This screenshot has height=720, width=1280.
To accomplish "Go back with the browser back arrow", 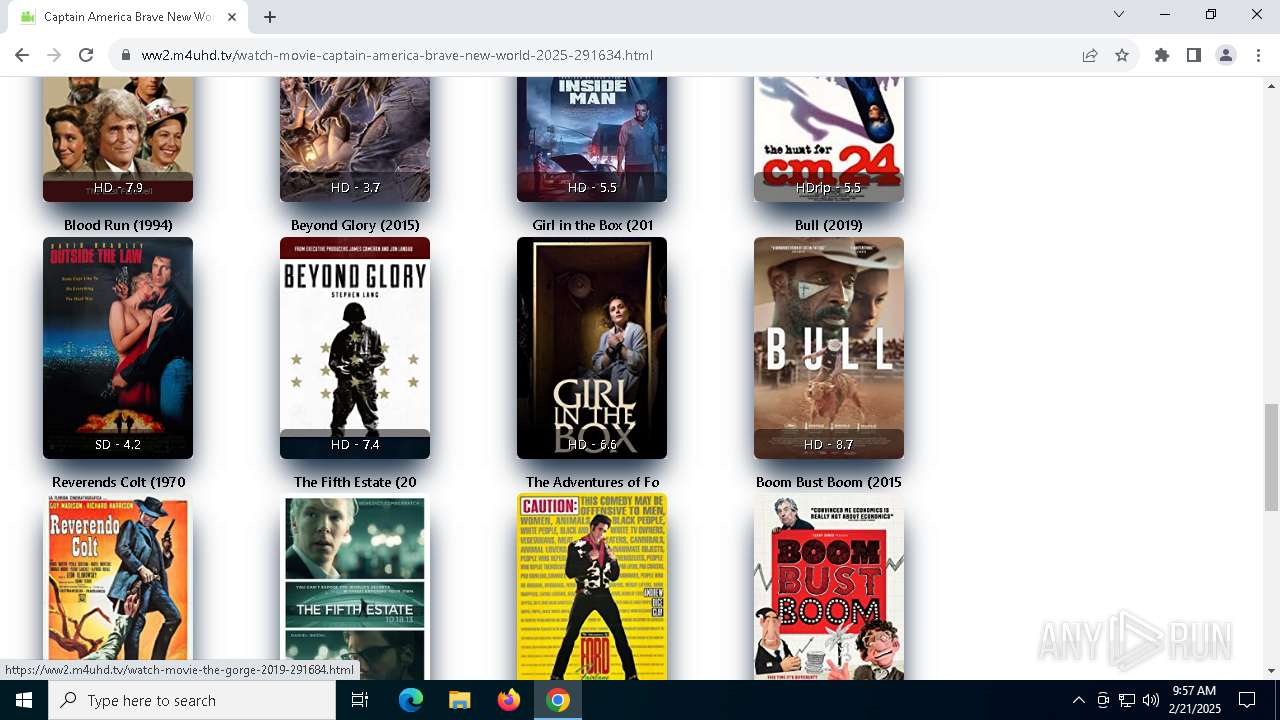I will click(22, 55).
